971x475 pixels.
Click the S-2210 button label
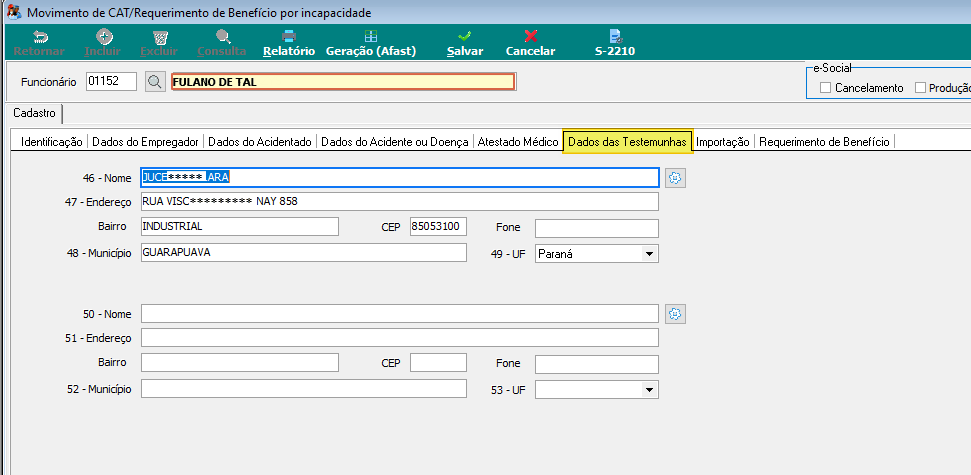pyautogui.click(x=615, y=51)
